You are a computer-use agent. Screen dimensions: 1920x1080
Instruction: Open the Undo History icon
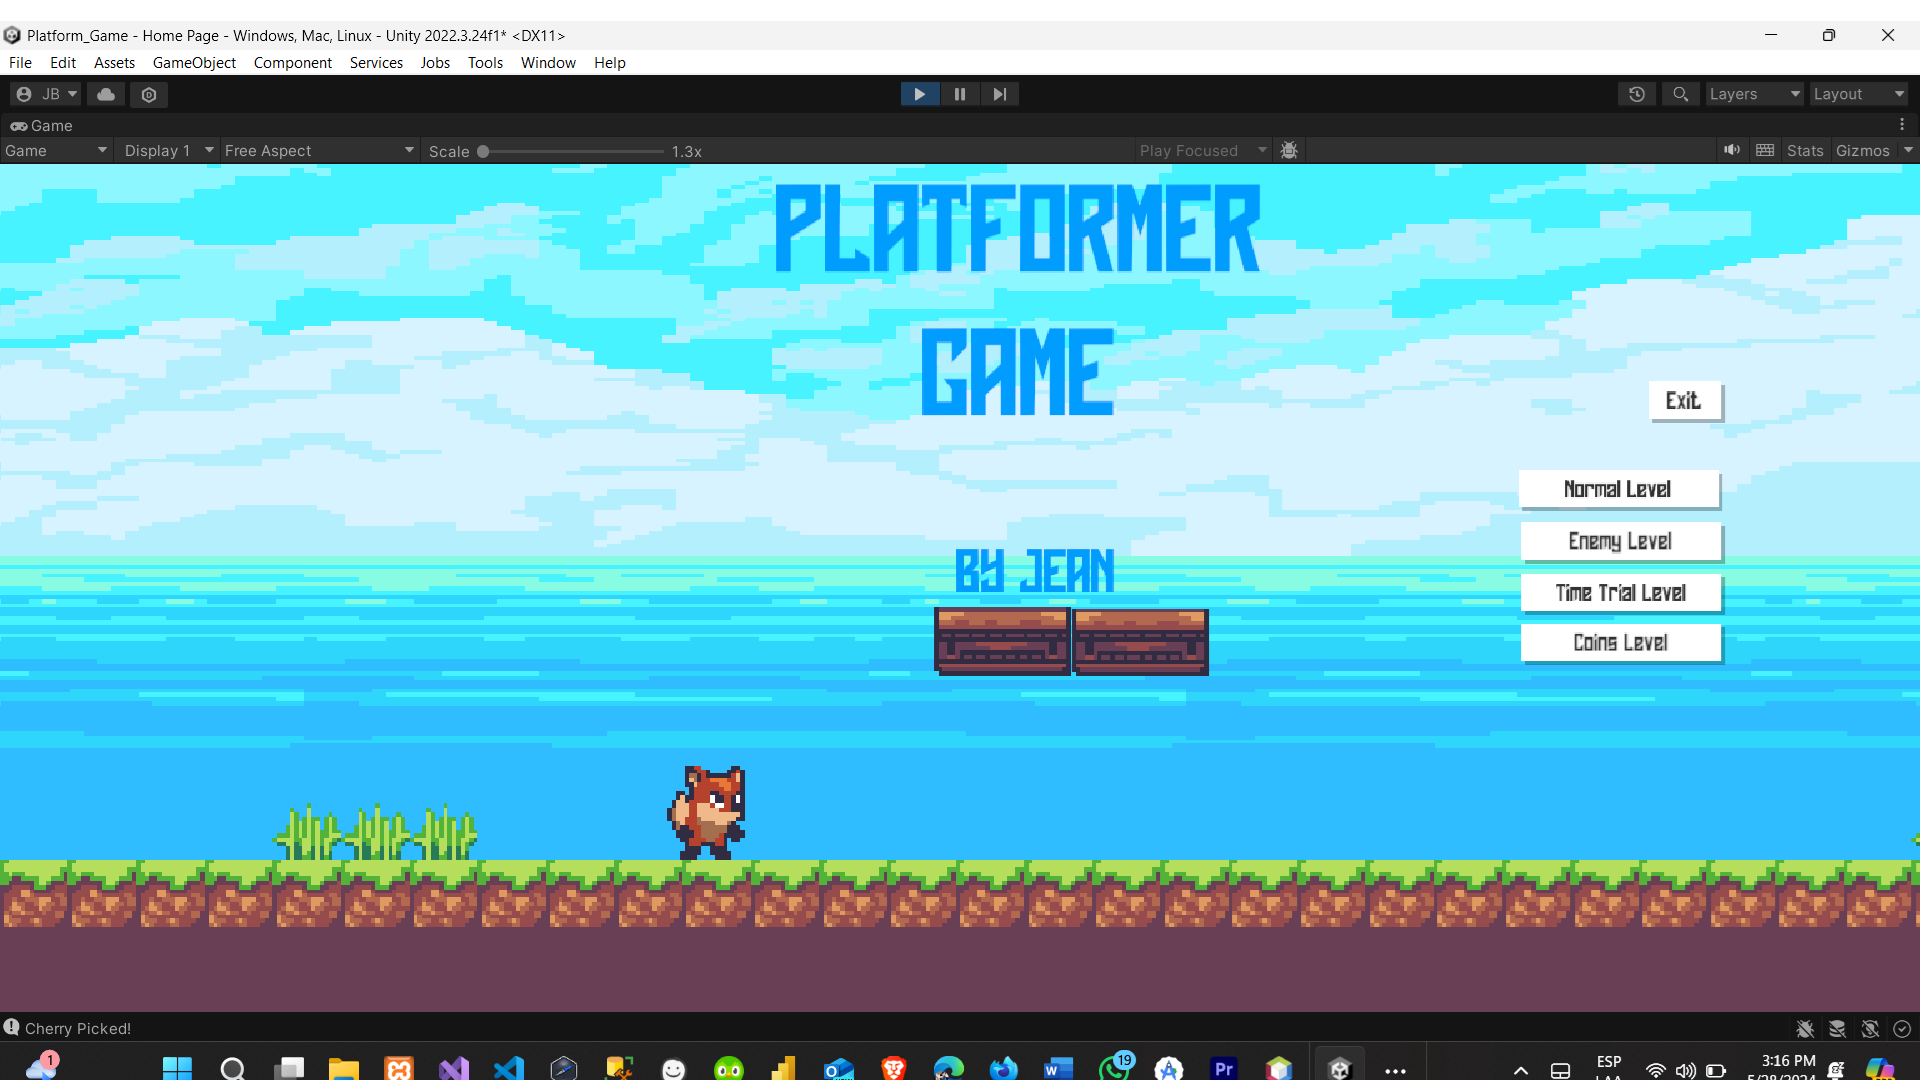[1637, 94]
